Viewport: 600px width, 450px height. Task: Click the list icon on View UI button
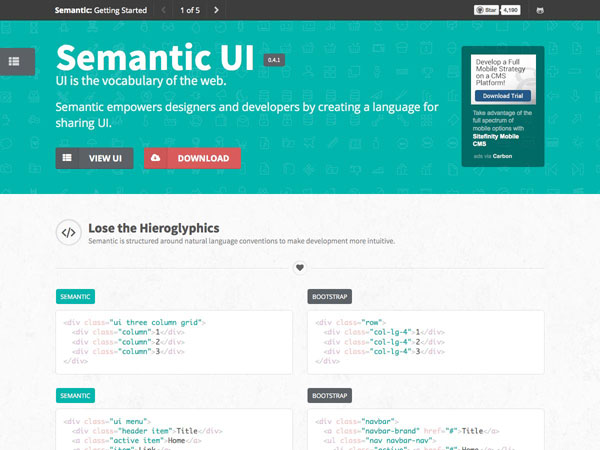68,158
